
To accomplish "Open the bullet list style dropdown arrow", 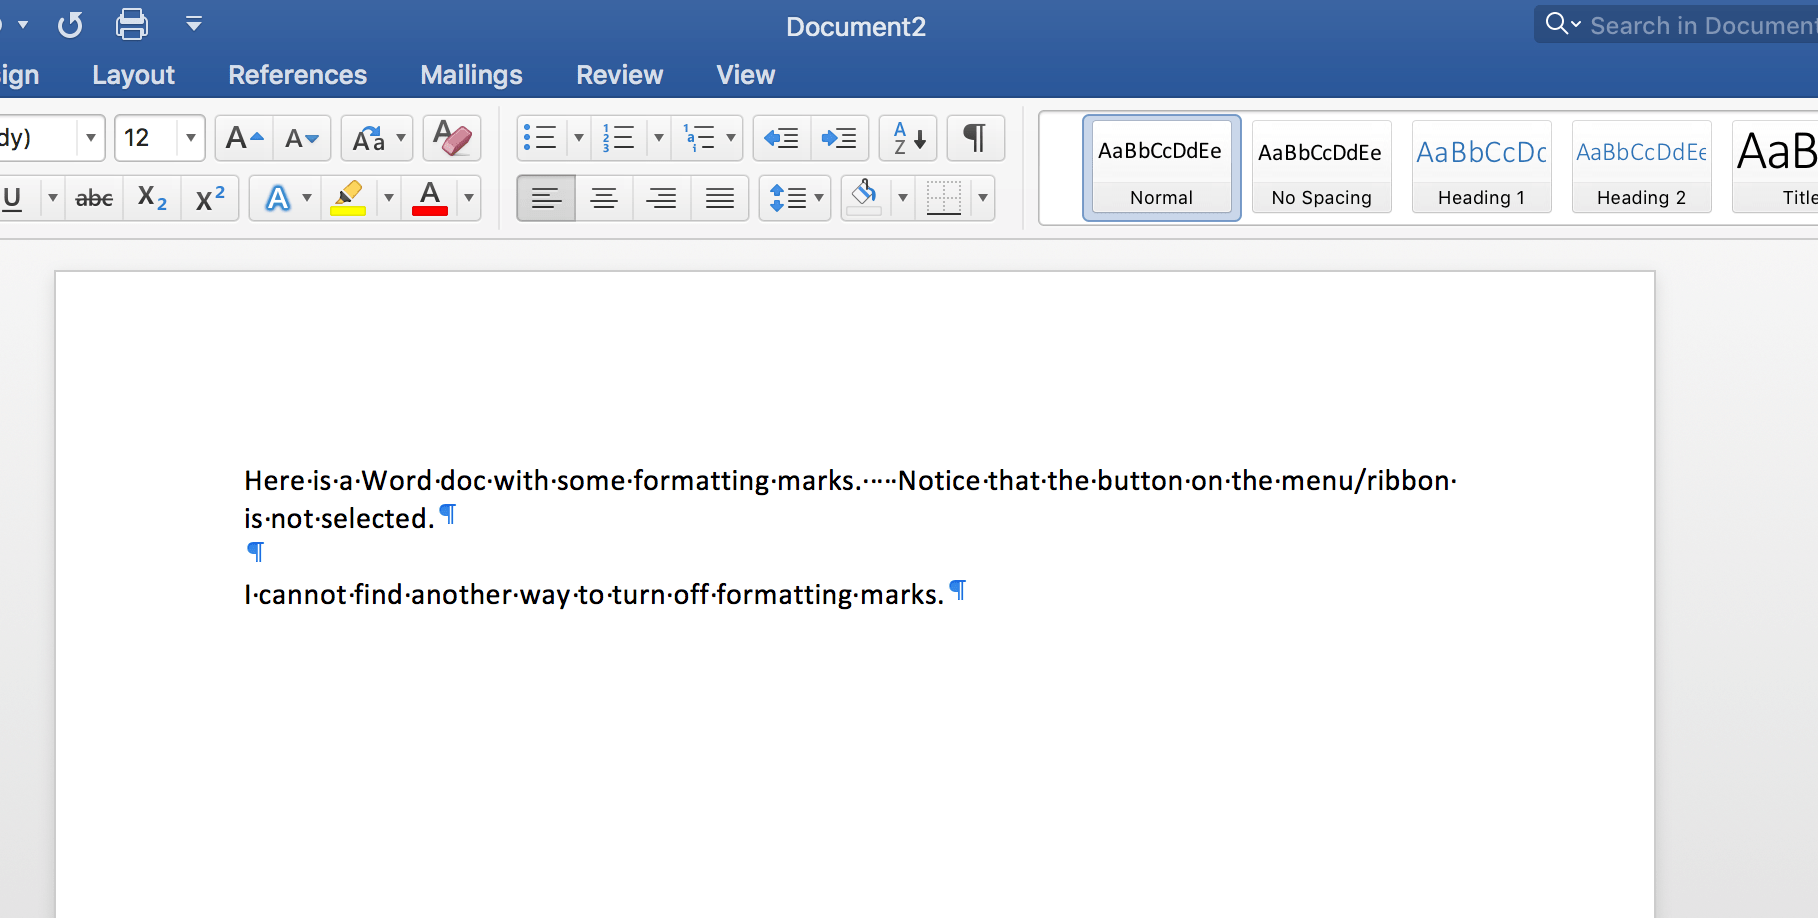I will pos(578,138).
